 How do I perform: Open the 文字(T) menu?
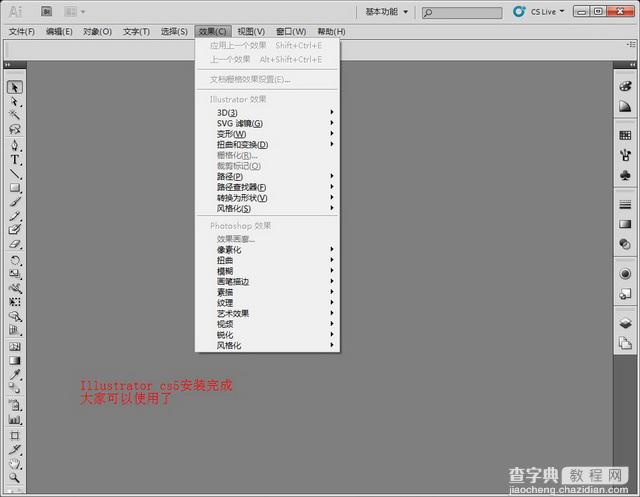point(136,31)
